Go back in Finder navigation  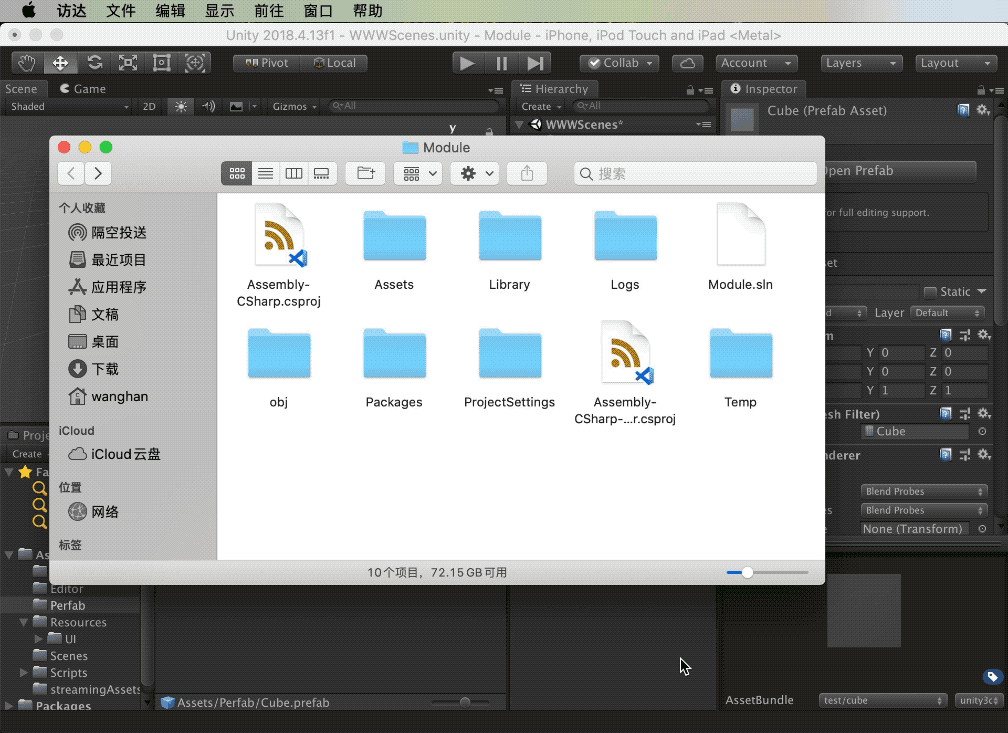pos(71,173)
